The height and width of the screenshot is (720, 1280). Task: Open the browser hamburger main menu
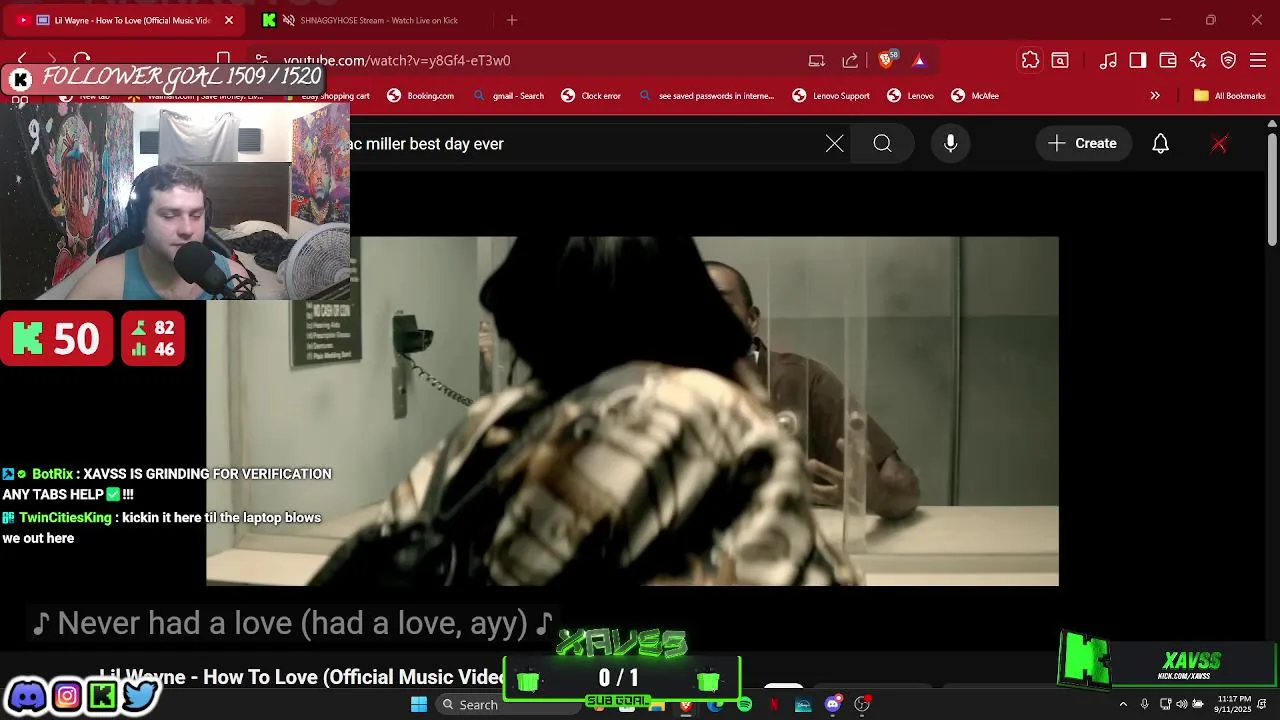(1258, 60)
